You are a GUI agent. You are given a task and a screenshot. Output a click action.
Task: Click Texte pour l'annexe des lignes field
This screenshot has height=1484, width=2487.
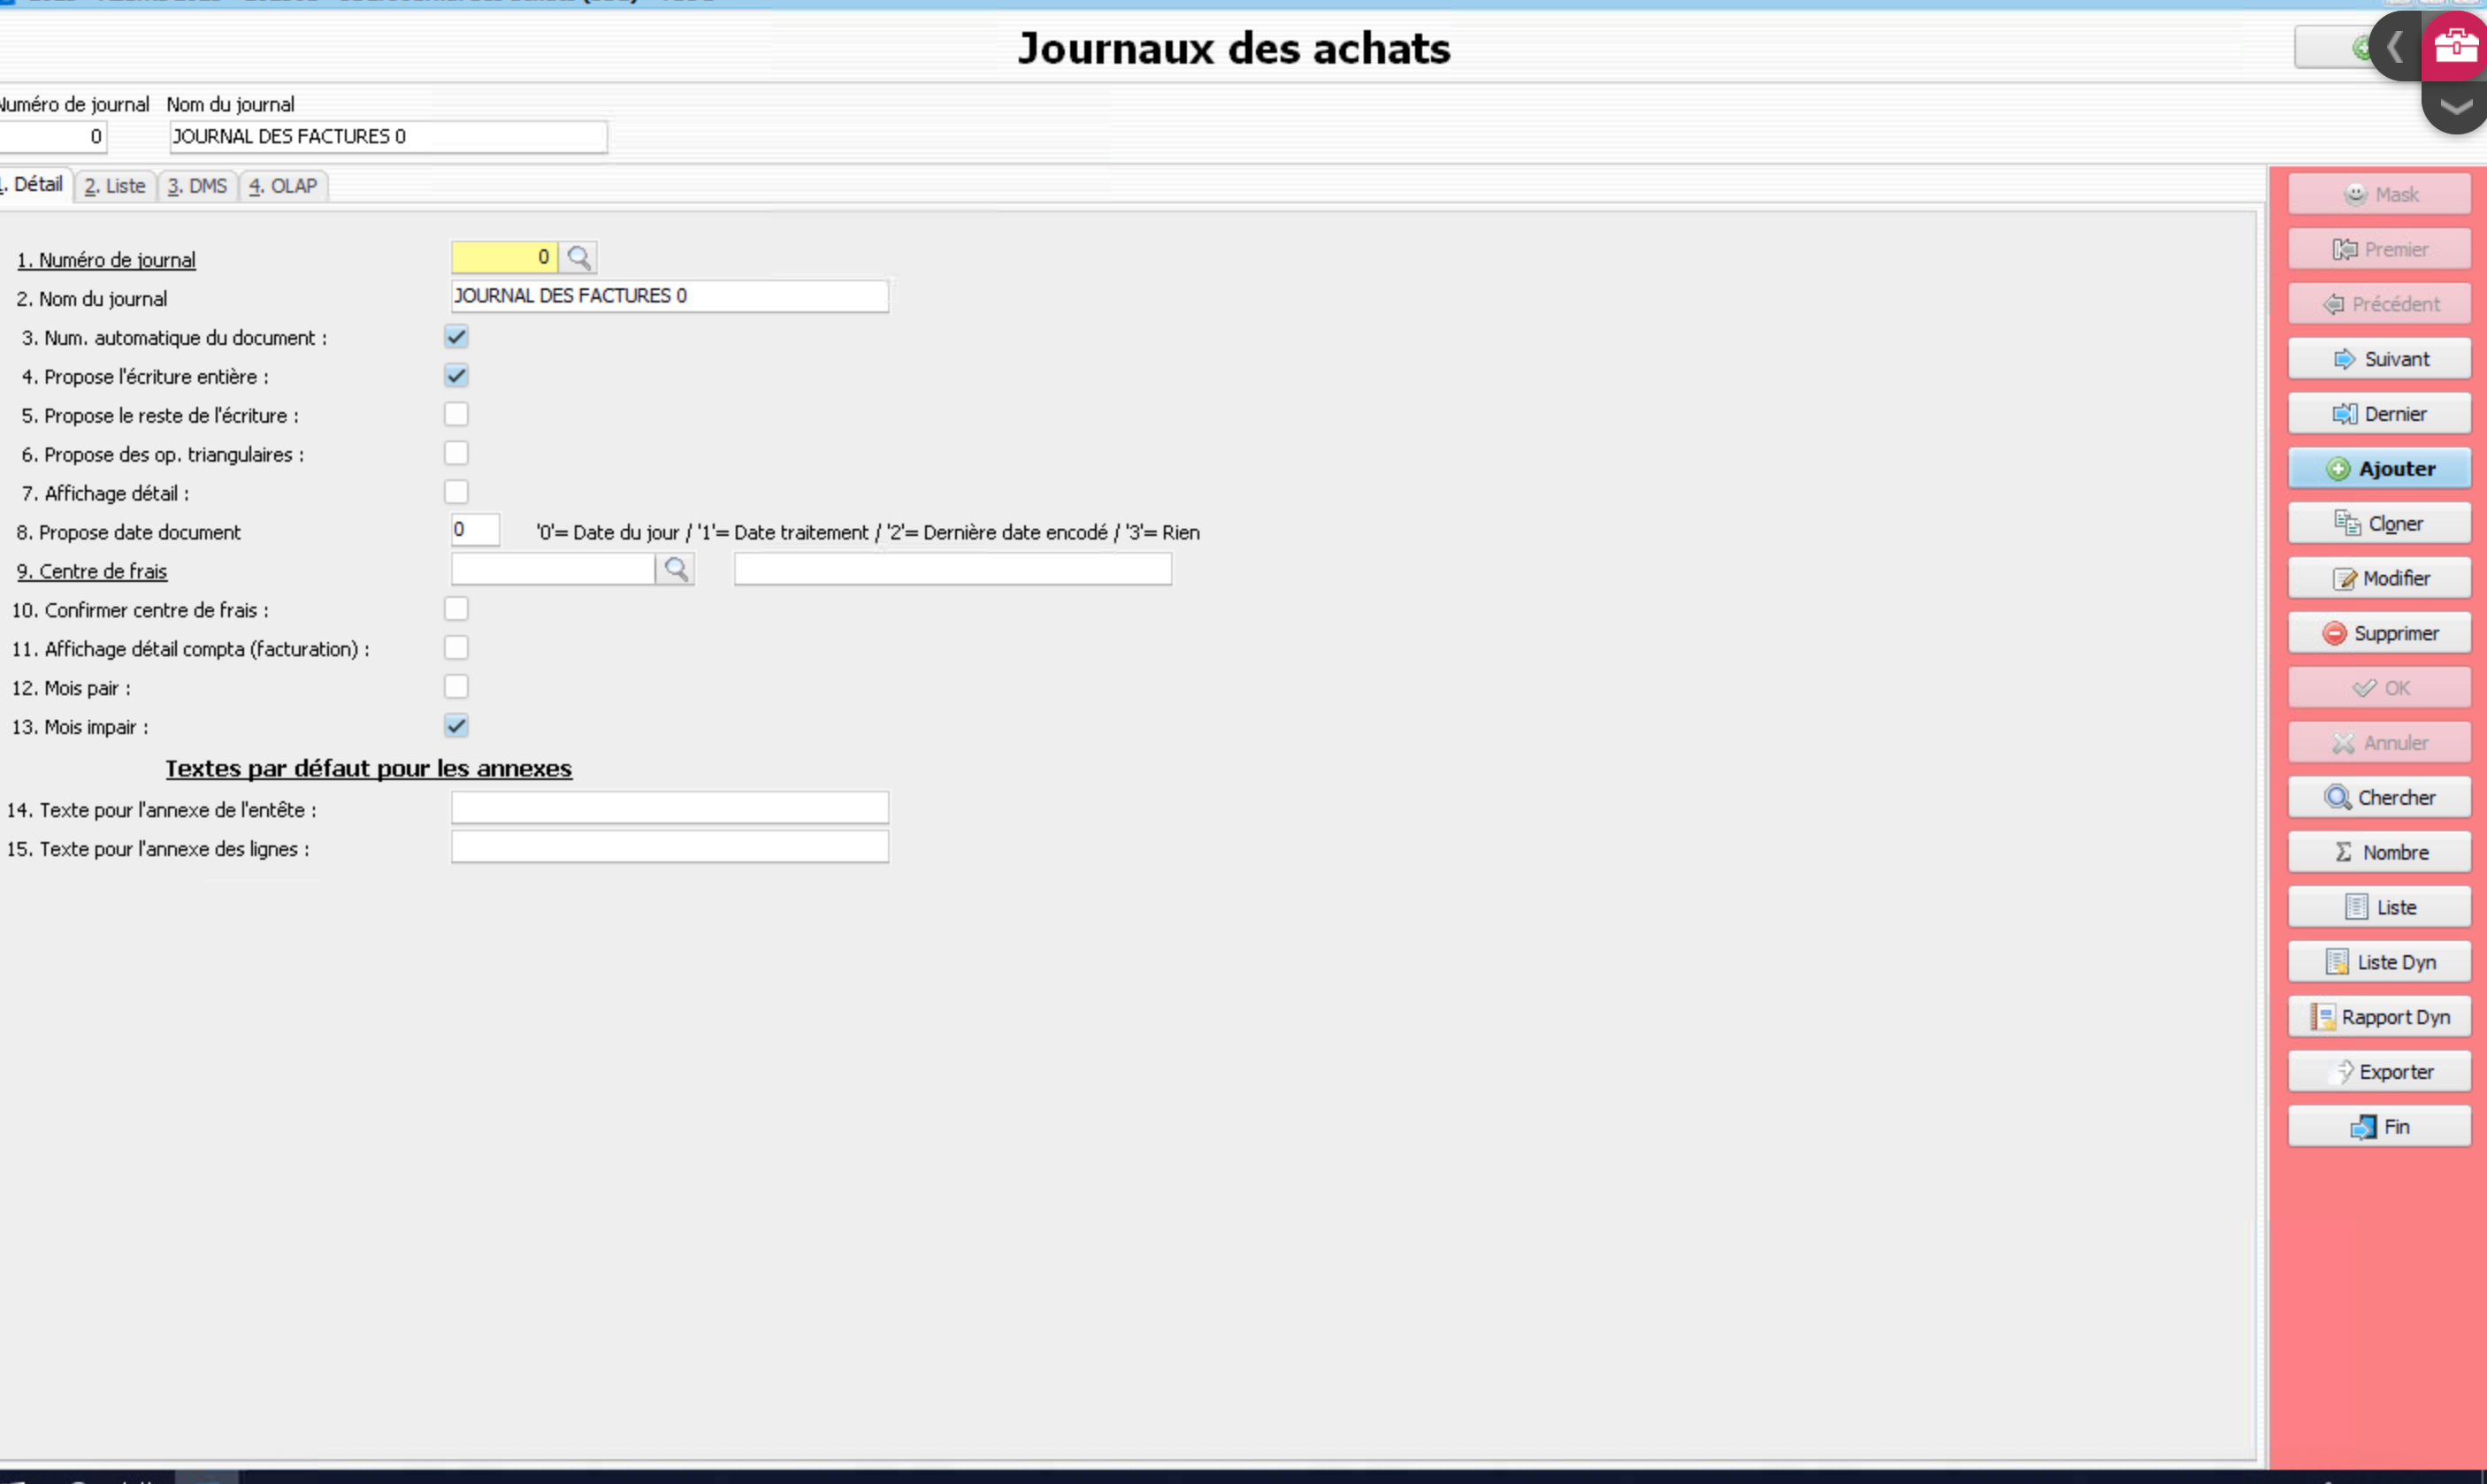coord(669,847)
